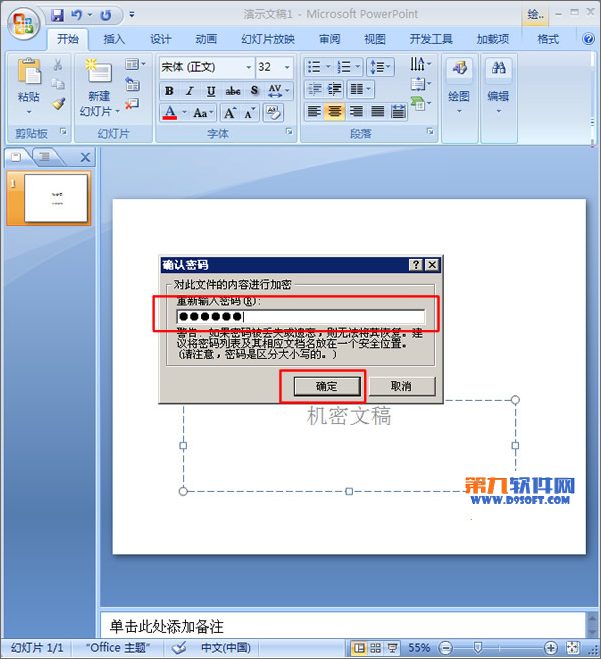The image size is (601, 659).
Task: Copy the selection to the clipboard
Action: coord(58,84)
